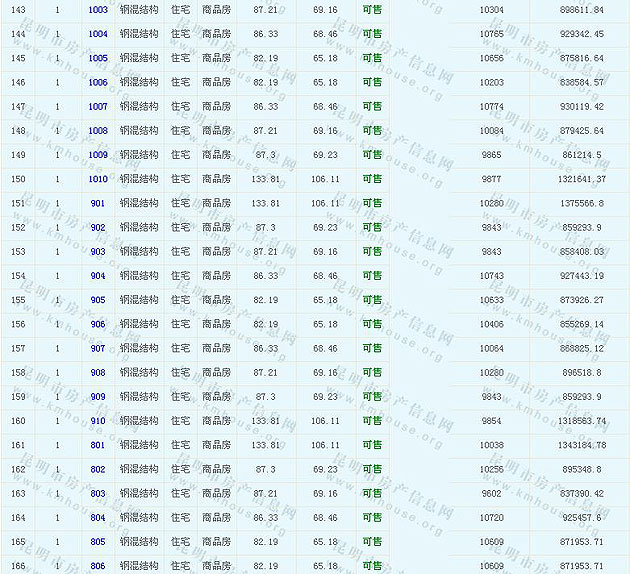The height and width of the screenshot is (574, 630).
Task: Open the room 801 link
Action: click(97, 445)
